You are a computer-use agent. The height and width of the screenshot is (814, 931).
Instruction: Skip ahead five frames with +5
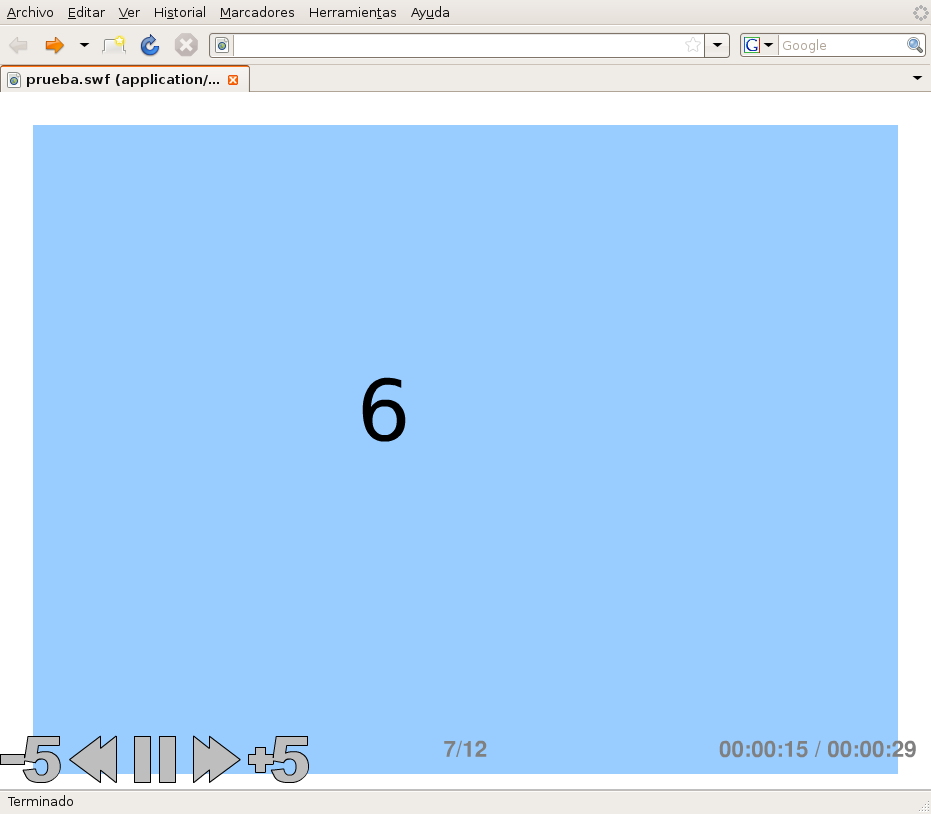point(279,760)
